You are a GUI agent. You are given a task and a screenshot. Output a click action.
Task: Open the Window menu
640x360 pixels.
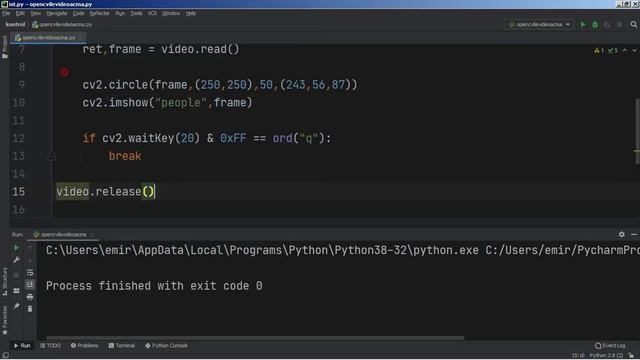[x=171, y=13]
